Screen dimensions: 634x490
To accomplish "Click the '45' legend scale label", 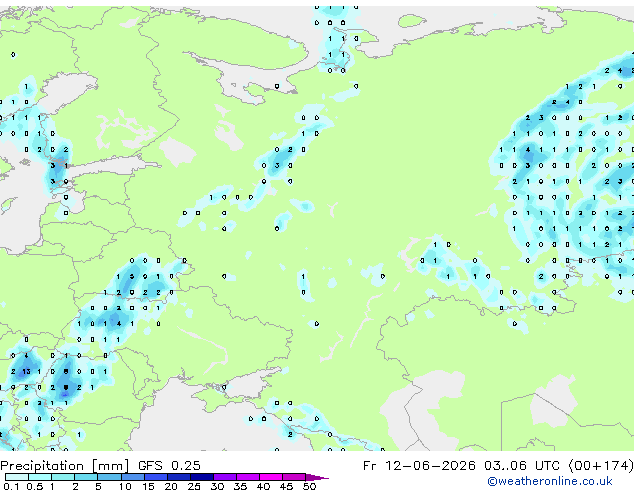I will [x=286, y=486].
